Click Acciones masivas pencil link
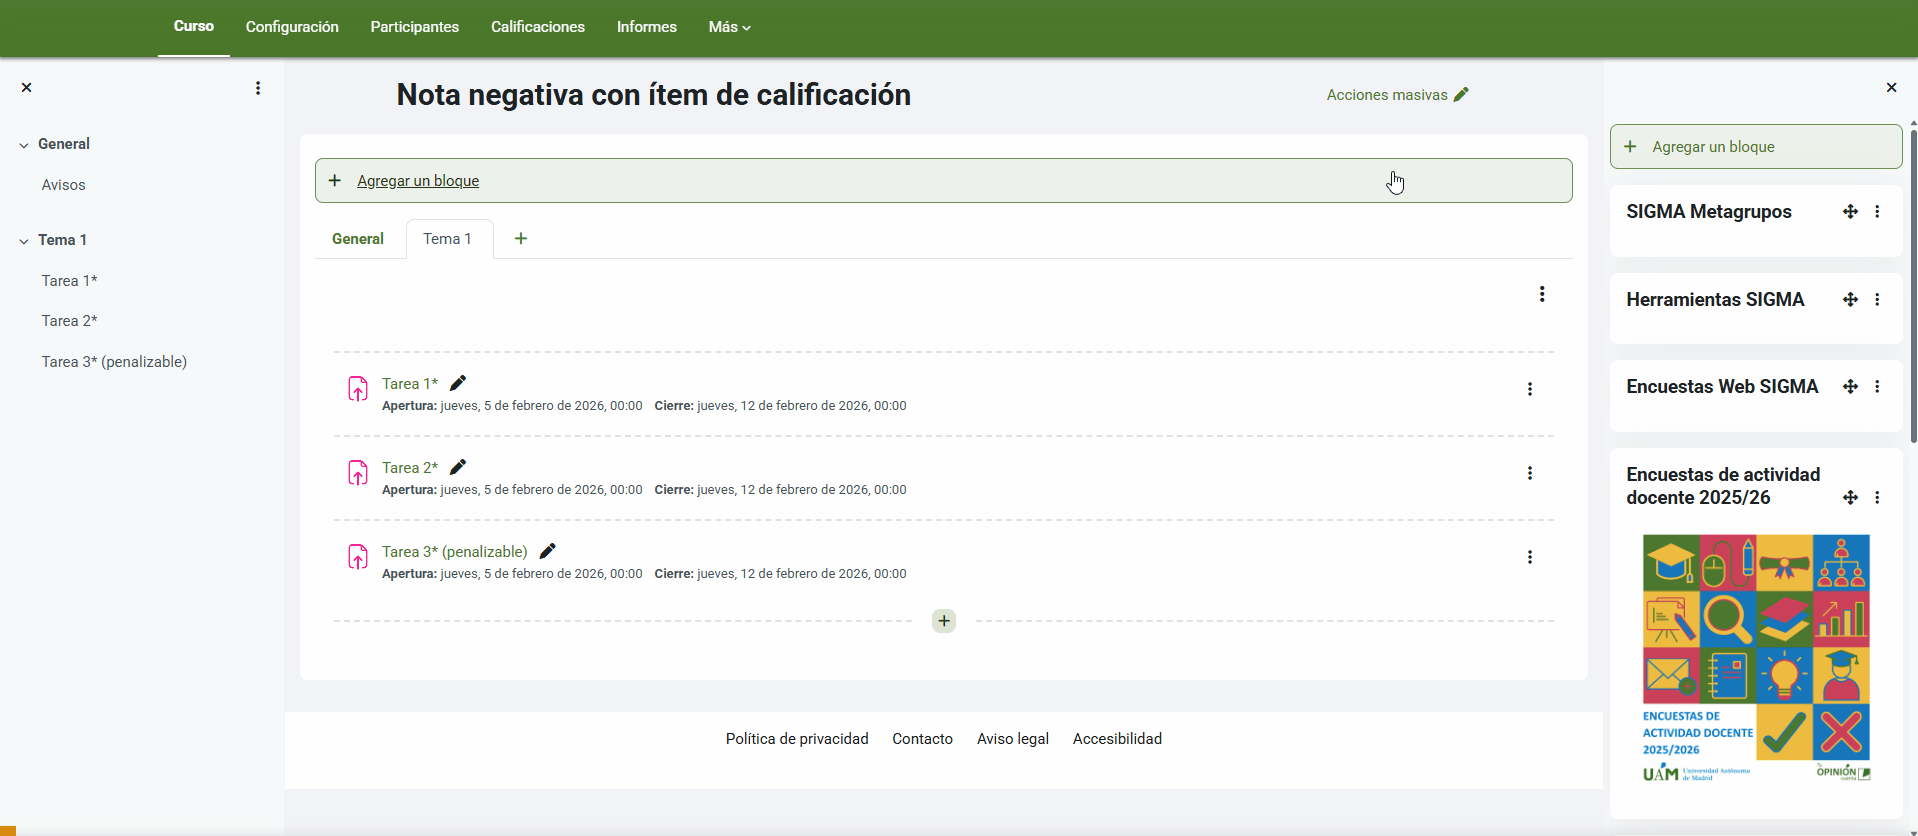 1397,95
